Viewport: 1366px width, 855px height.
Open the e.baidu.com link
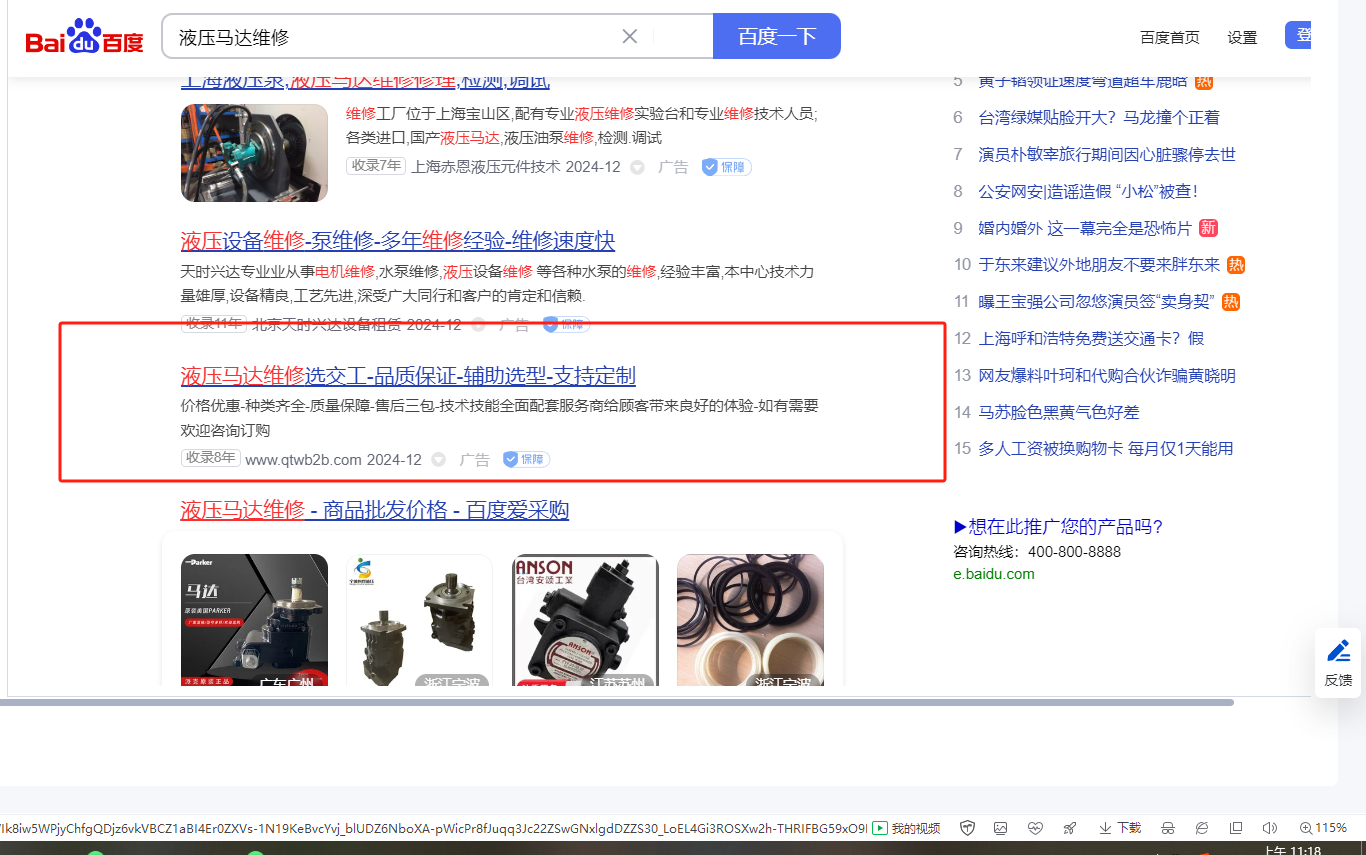point(994,574)
